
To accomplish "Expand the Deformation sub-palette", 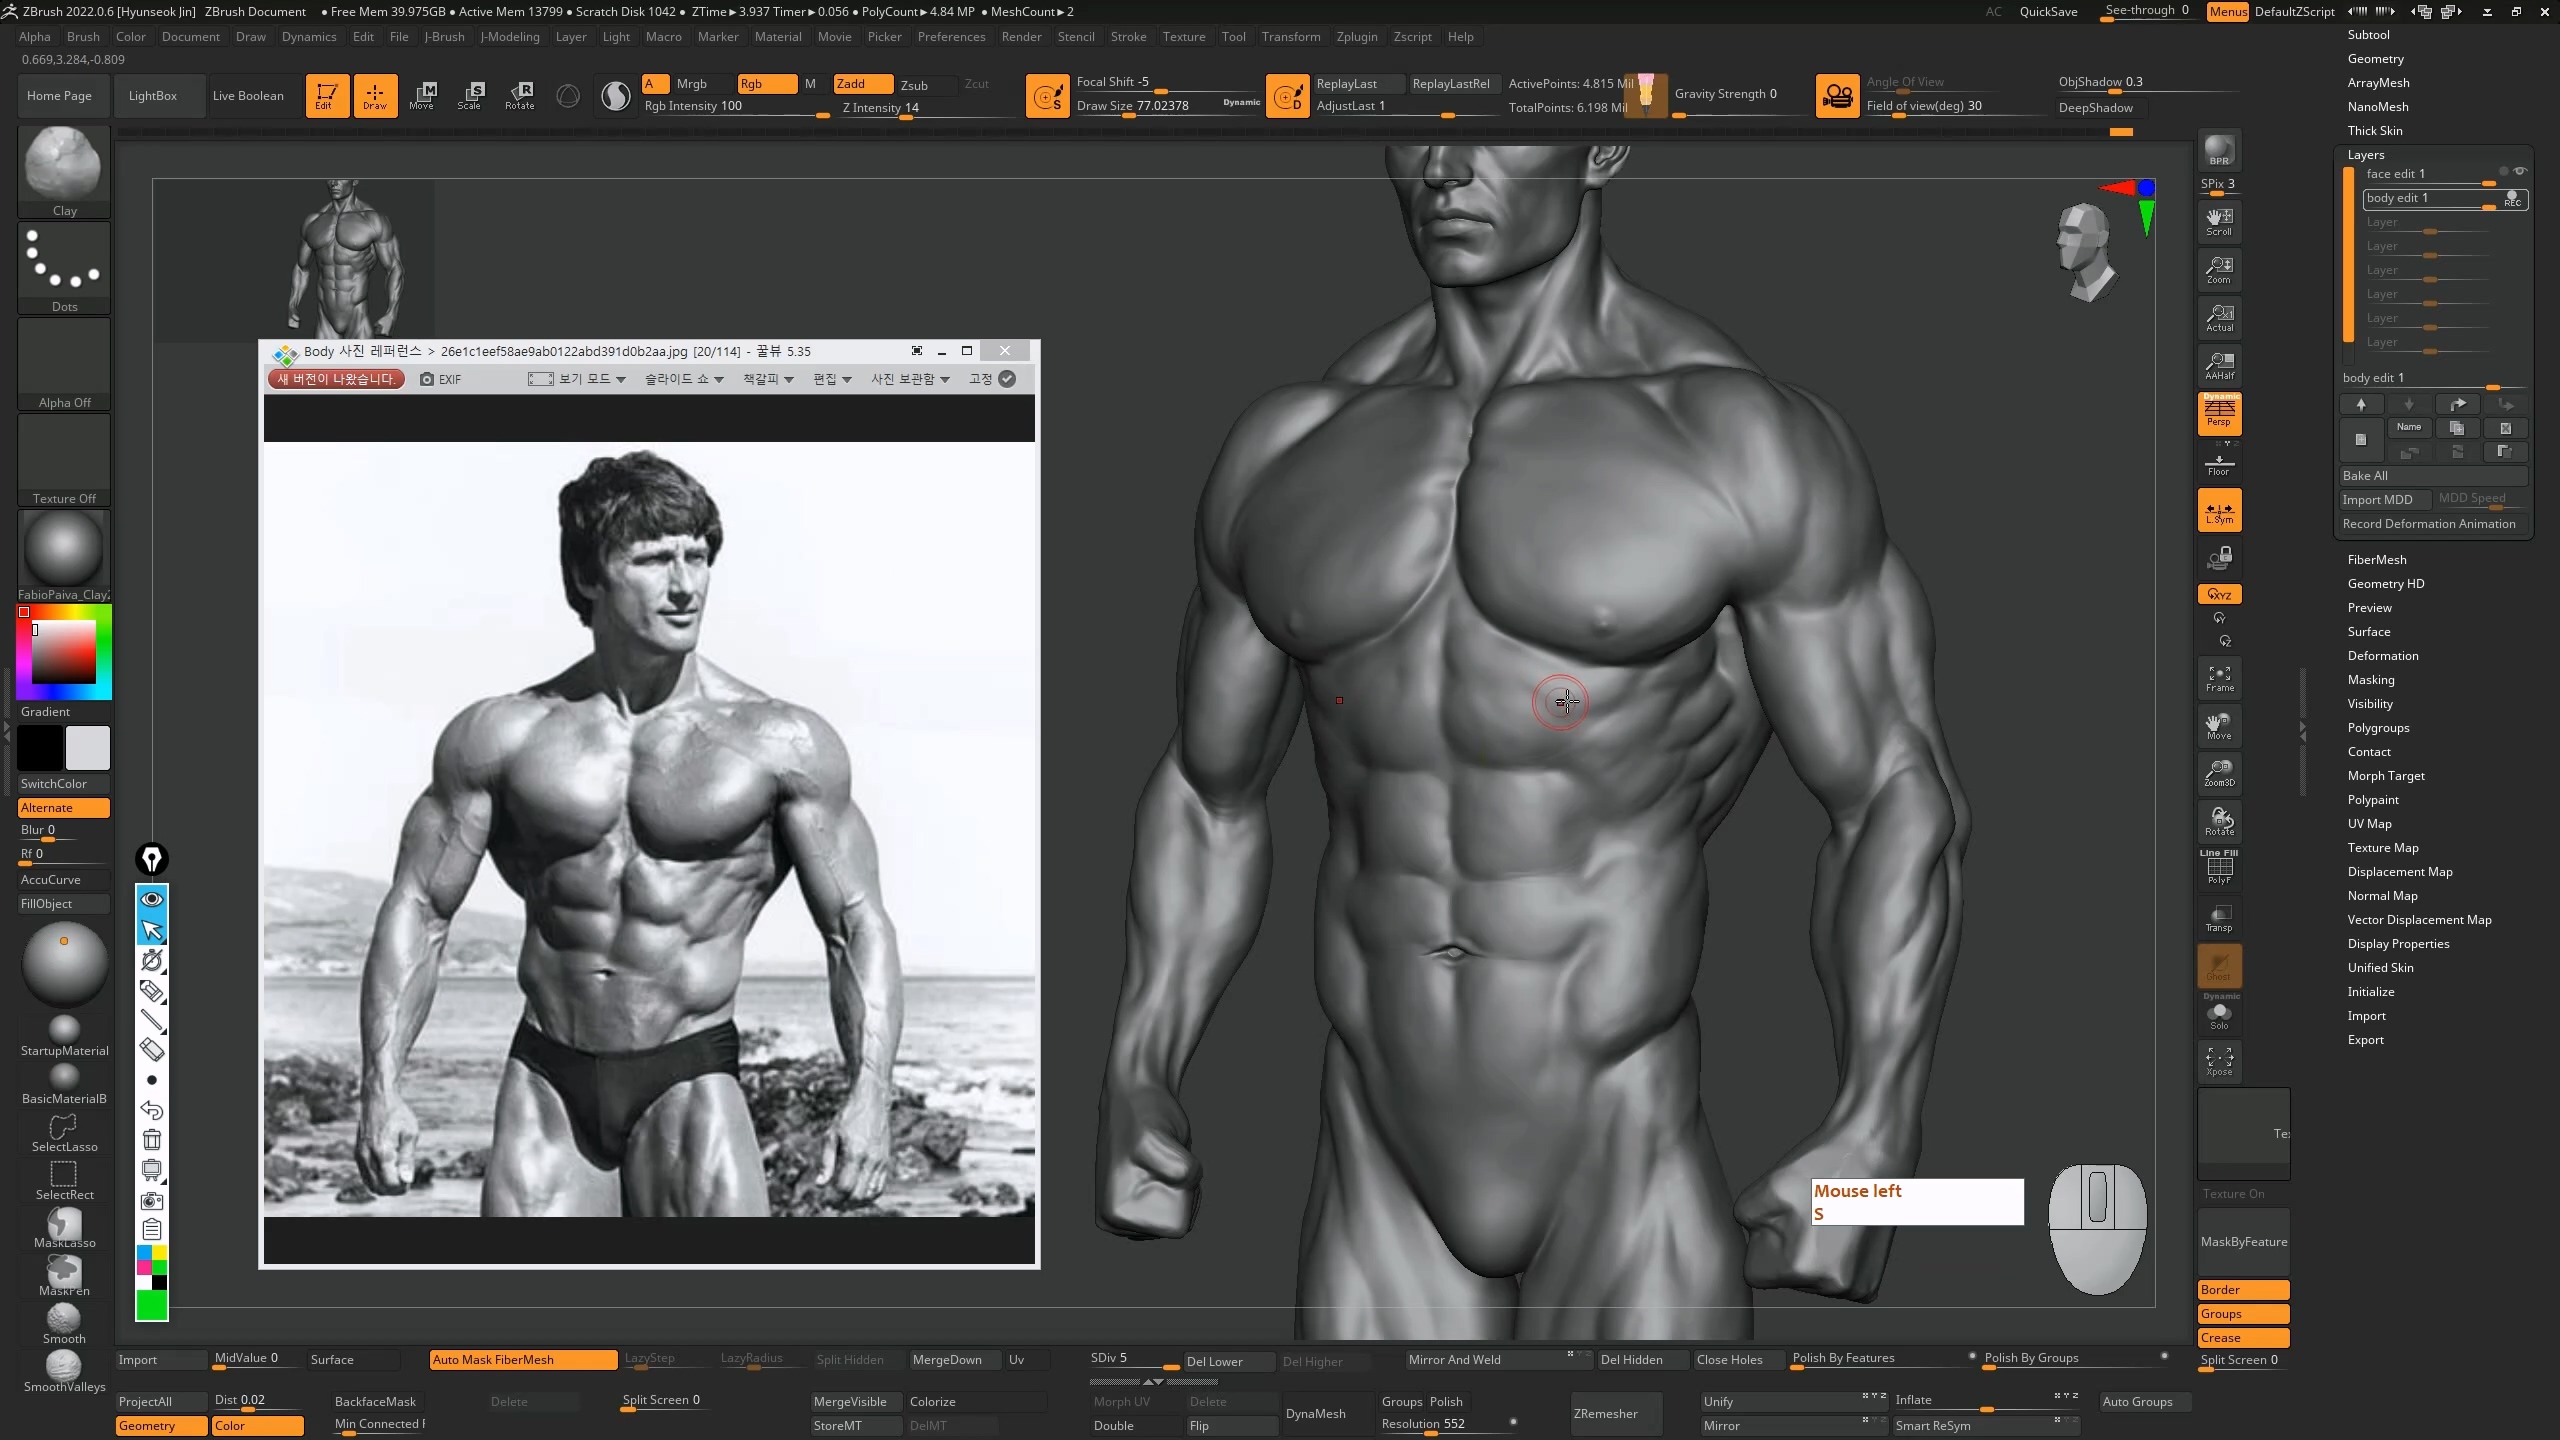I will (x=2383, y=656).
